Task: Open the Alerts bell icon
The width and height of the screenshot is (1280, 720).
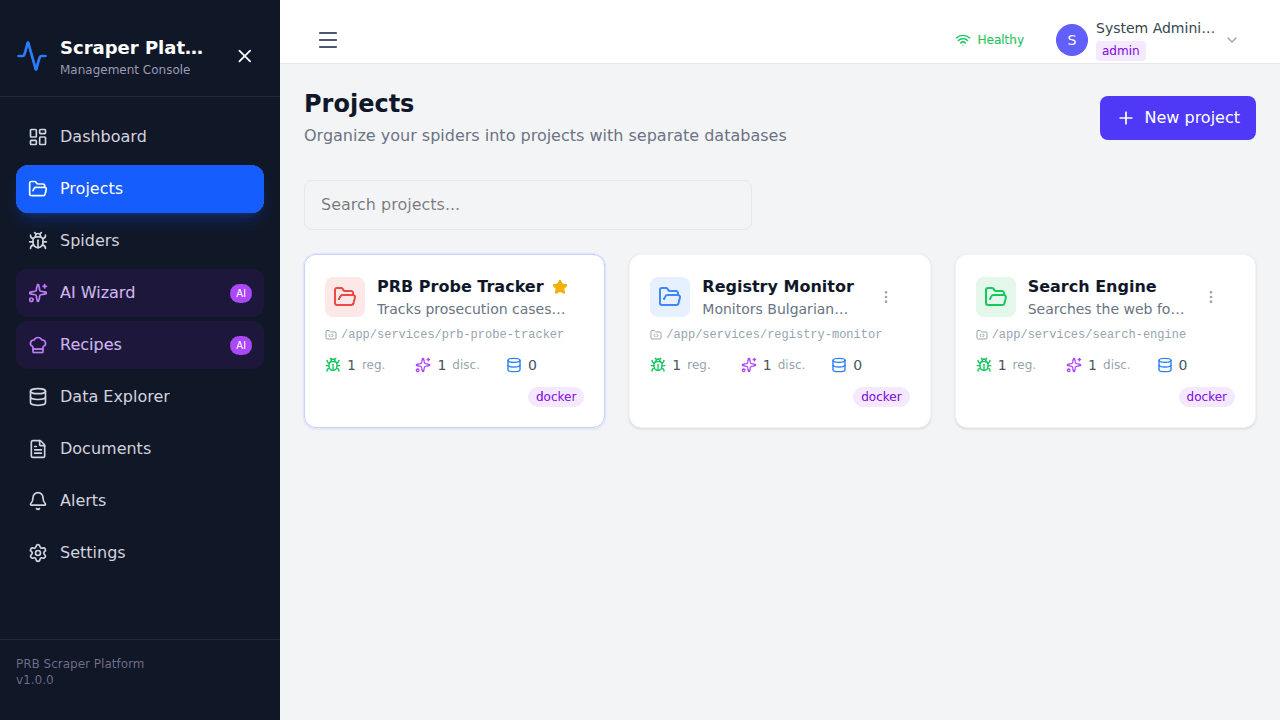Action: point(38,500)
